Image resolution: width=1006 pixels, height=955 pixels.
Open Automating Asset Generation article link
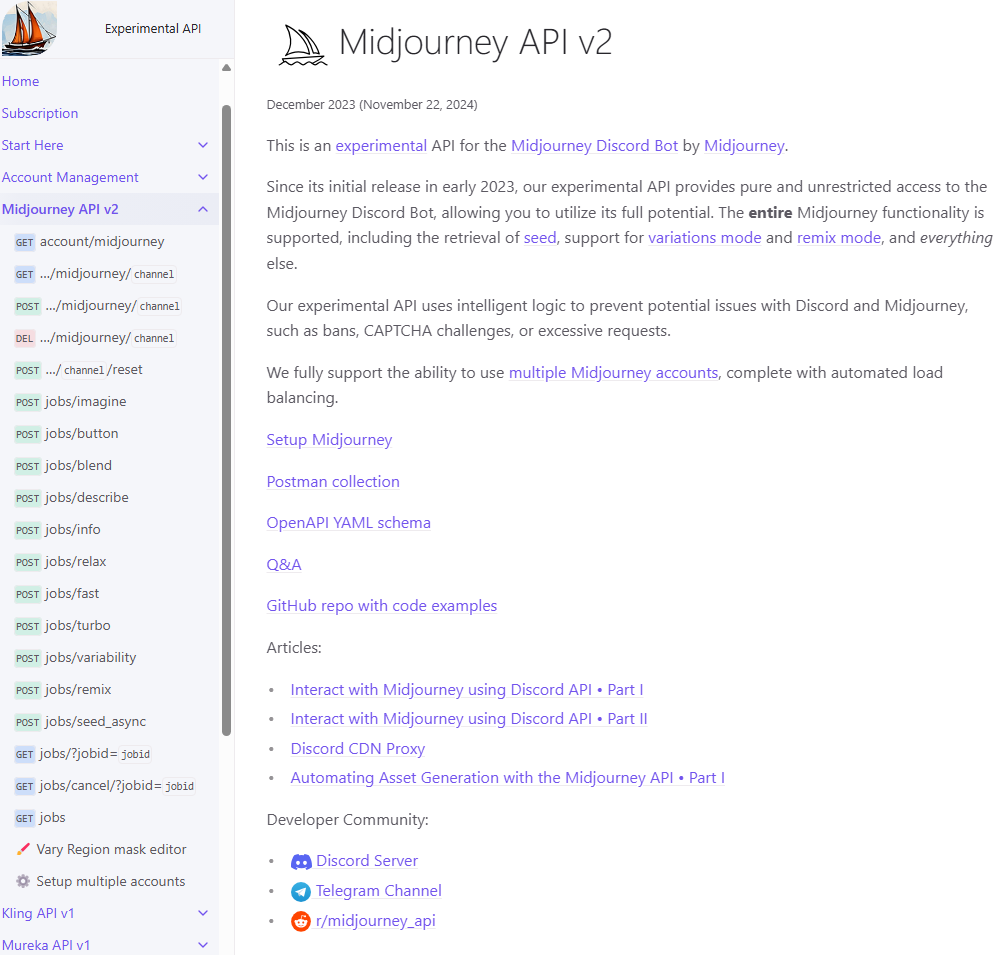pos(507,778)
